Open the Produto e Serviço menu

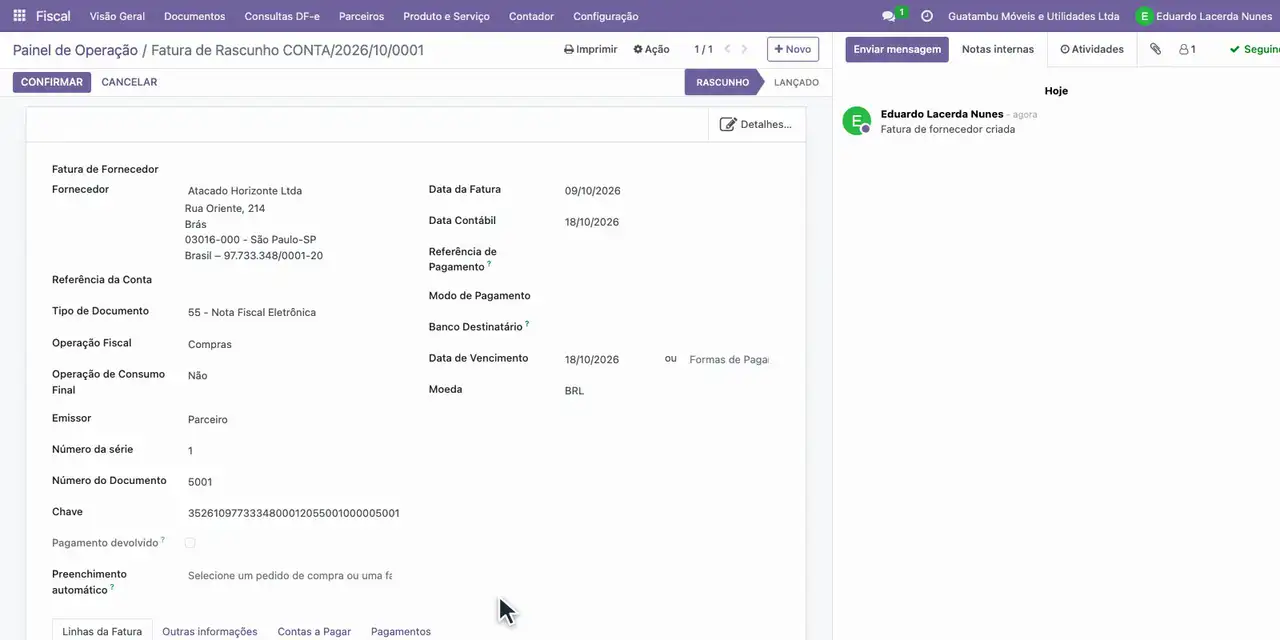click(x=446, y=16)
